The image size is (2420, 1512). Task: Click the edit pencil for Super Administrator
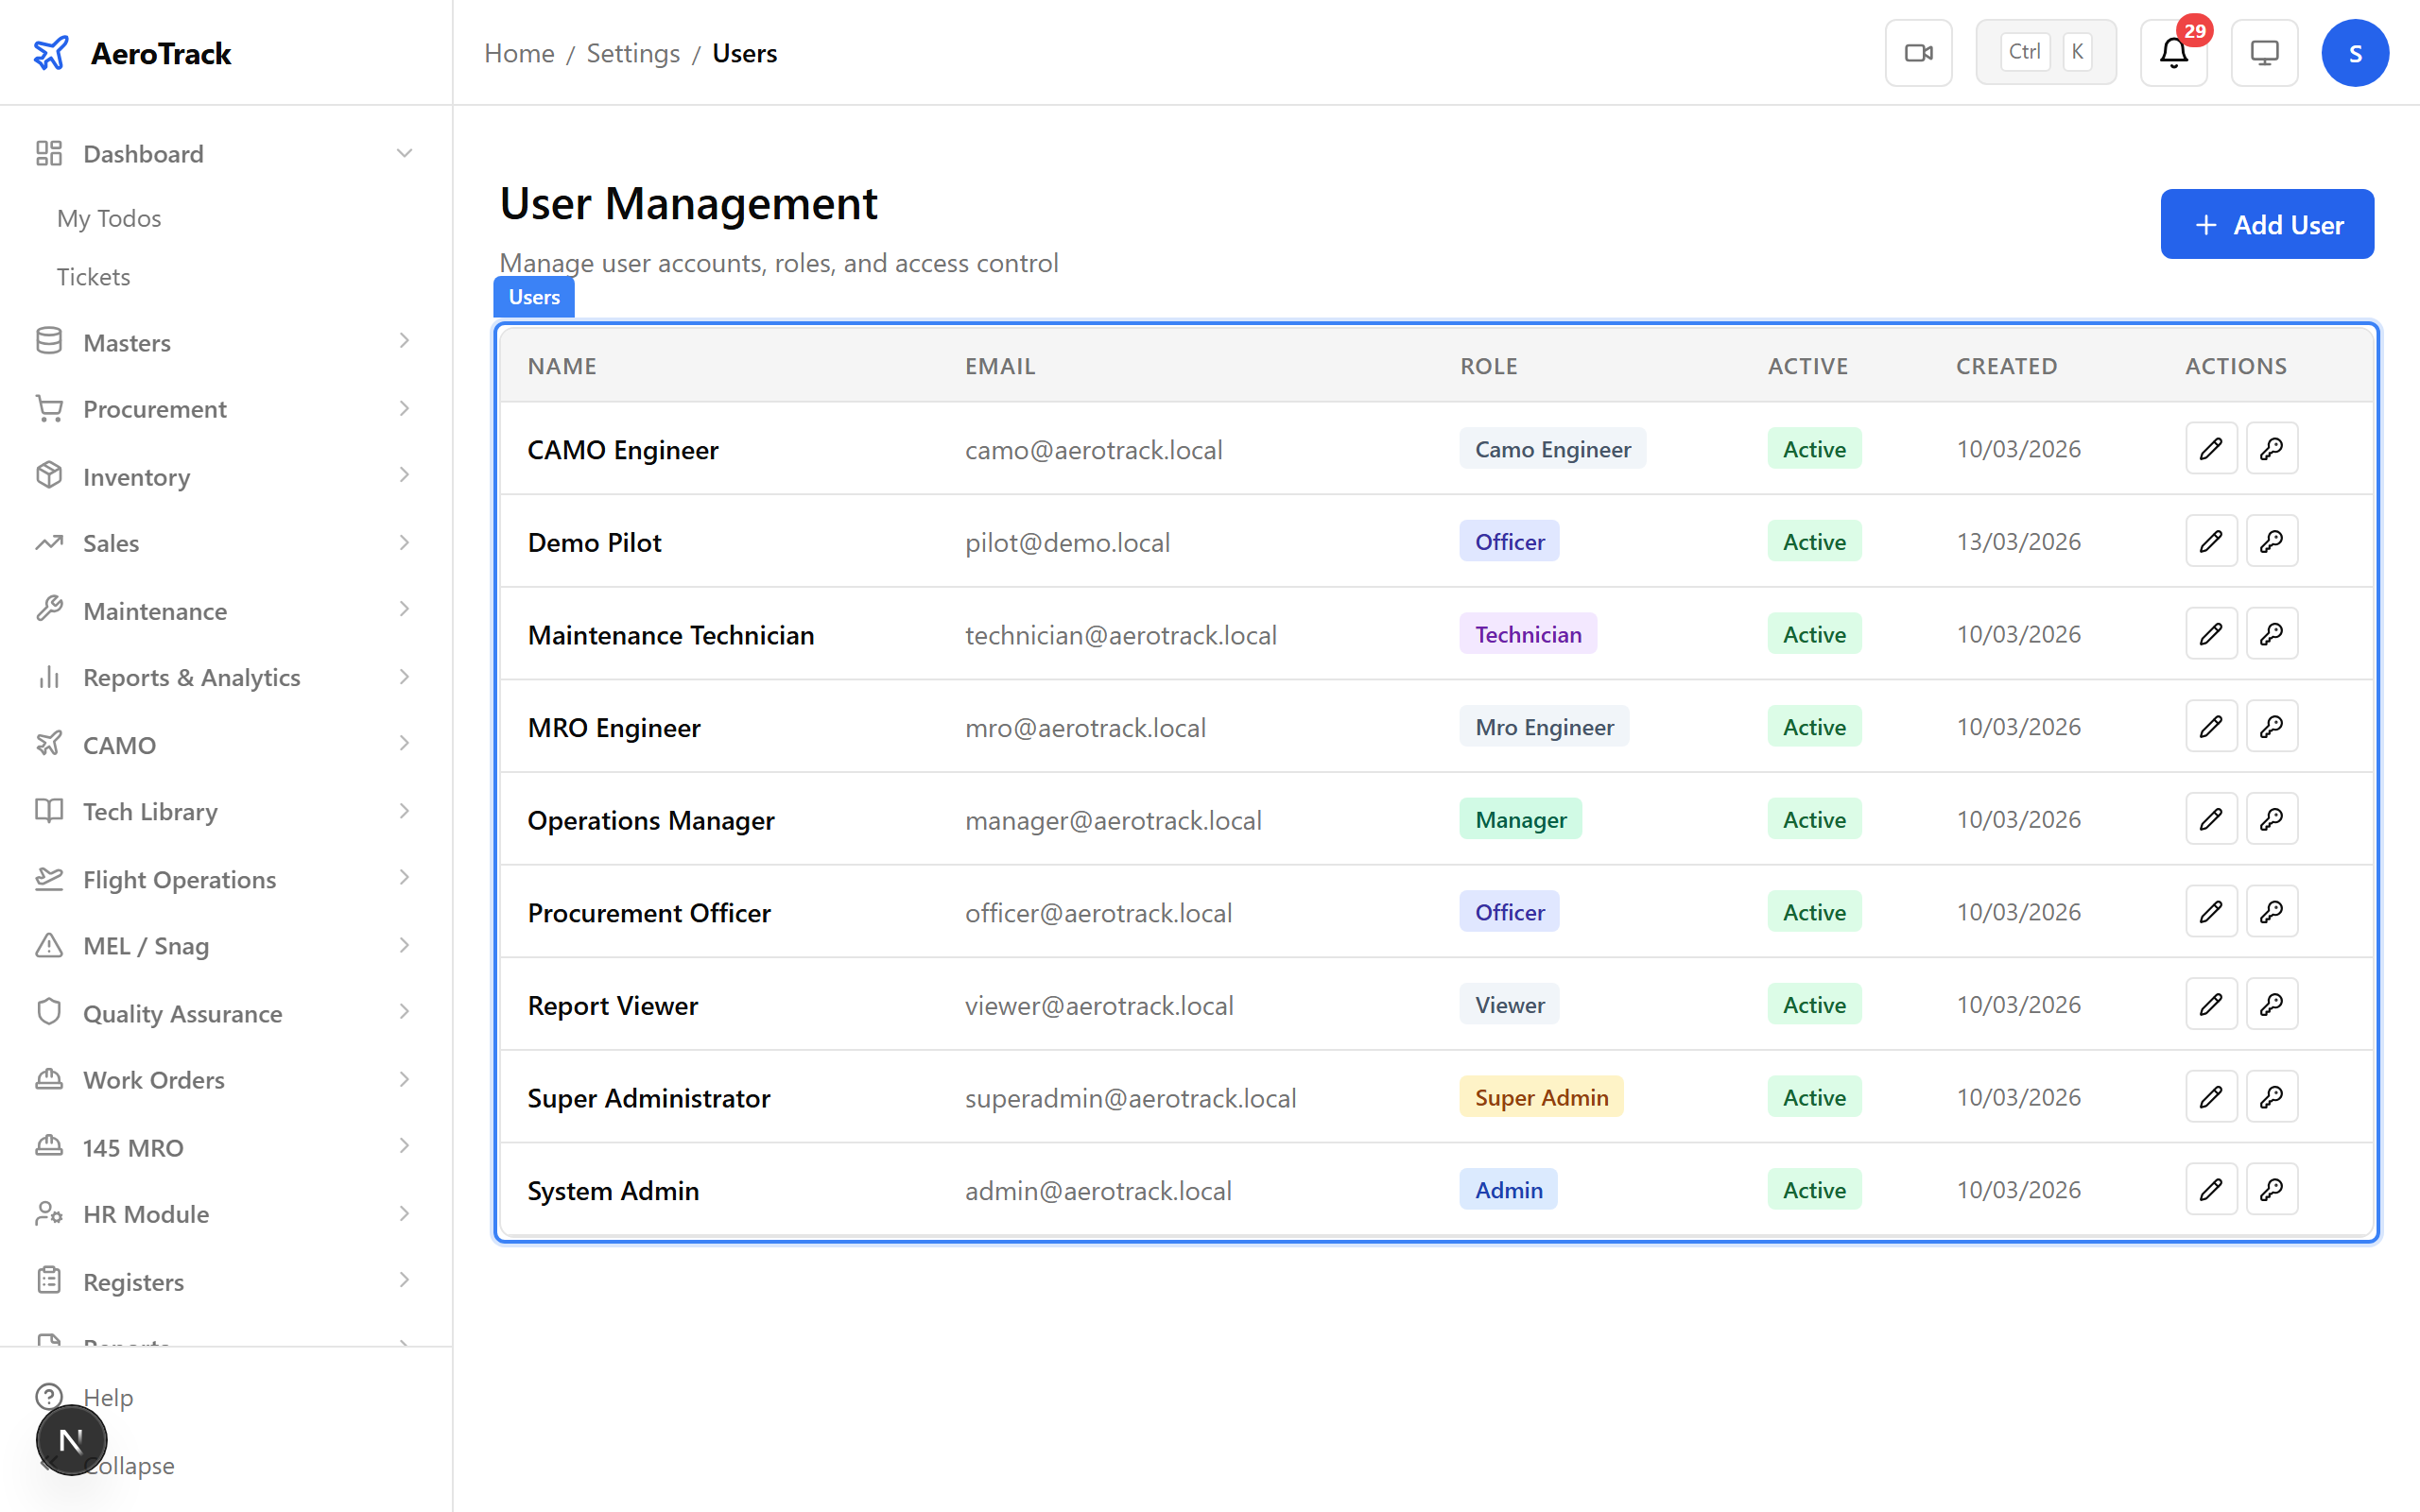tap(2211, 1096)
